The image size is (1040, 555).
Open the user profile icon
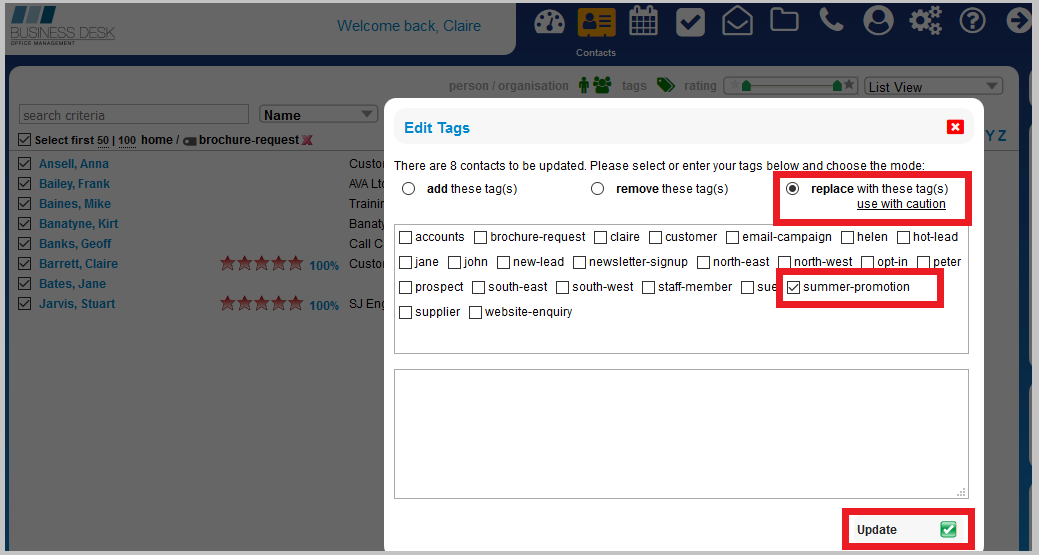coord(878,21)
